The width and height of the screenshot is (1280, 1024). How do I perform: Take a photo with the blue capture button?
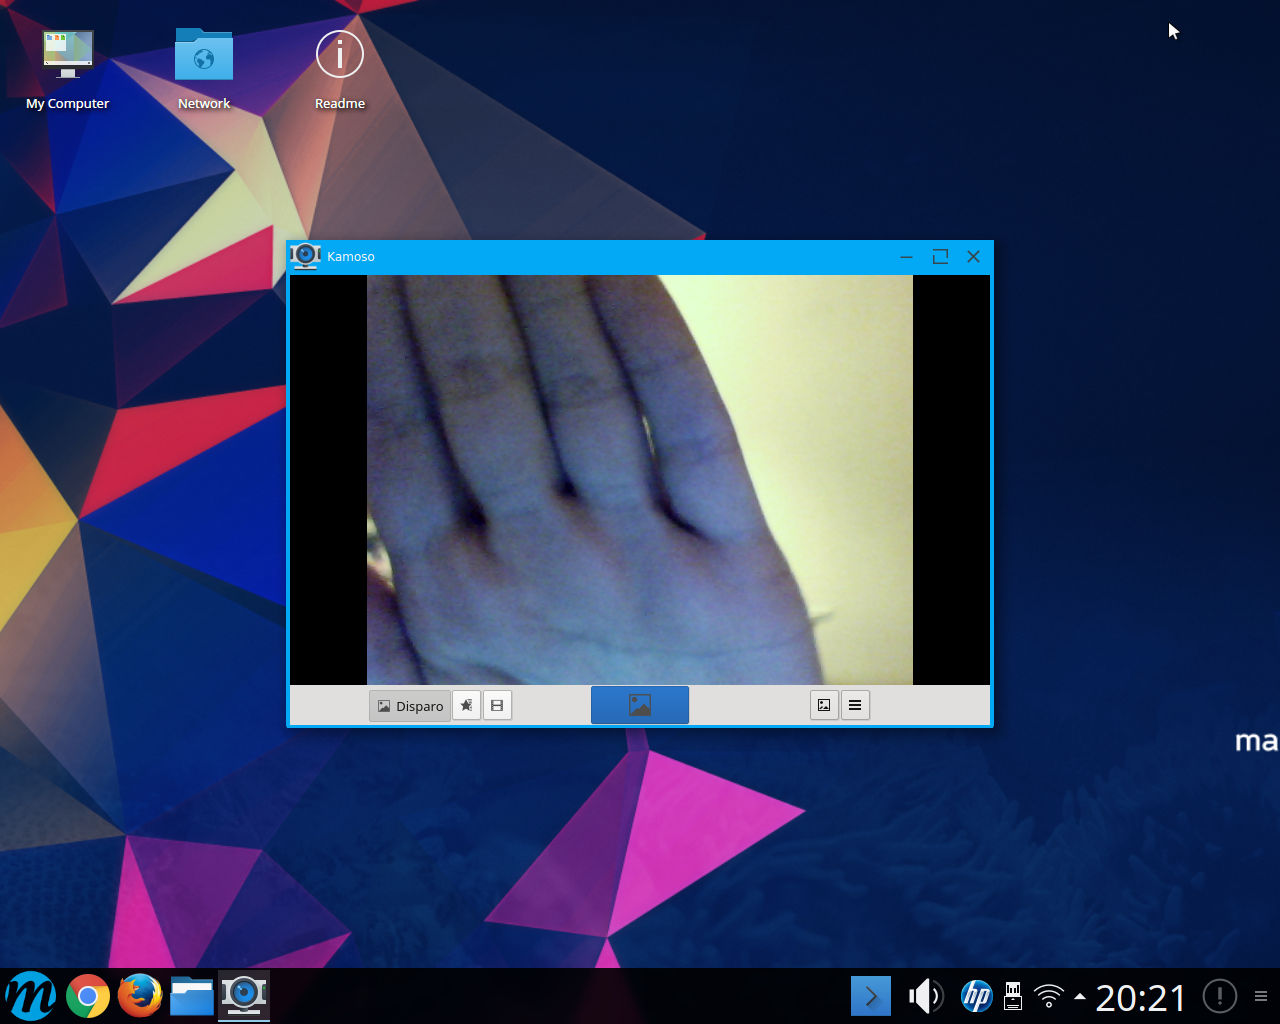[640, 705]
